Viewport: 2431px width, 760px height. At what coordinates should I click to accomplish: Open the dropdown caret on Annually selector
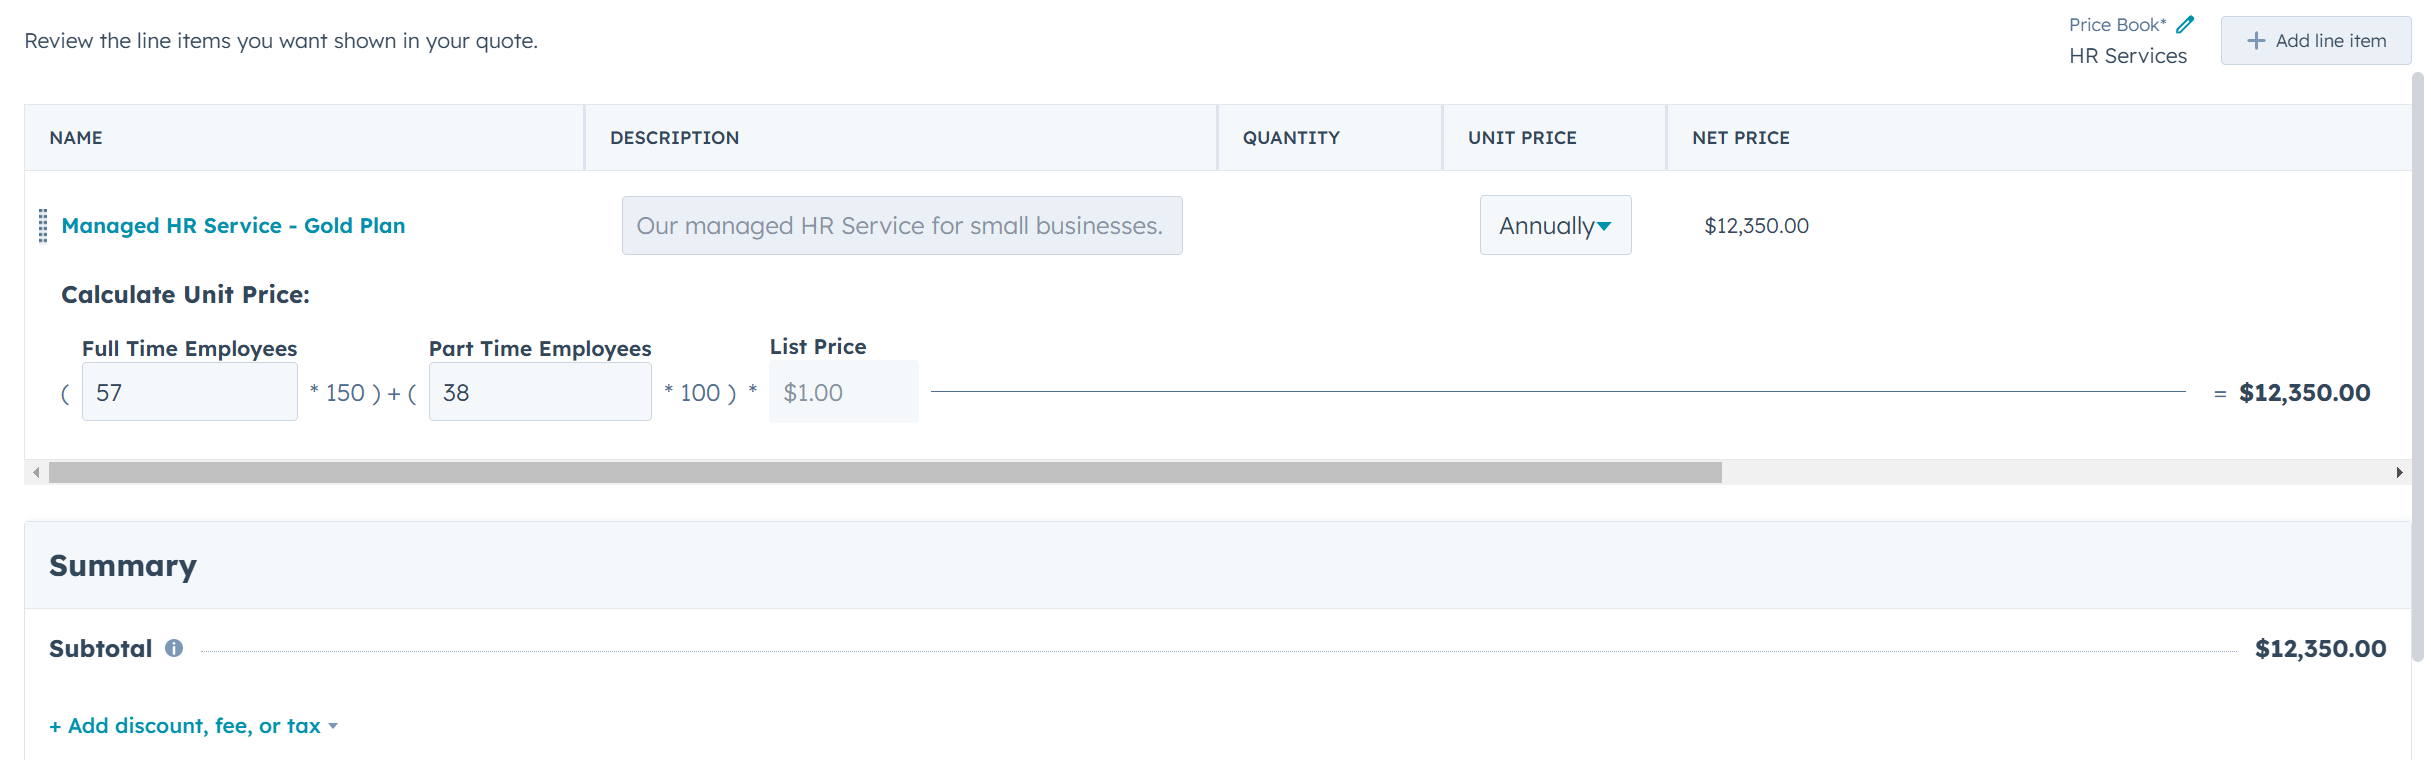coord(1605,226)
